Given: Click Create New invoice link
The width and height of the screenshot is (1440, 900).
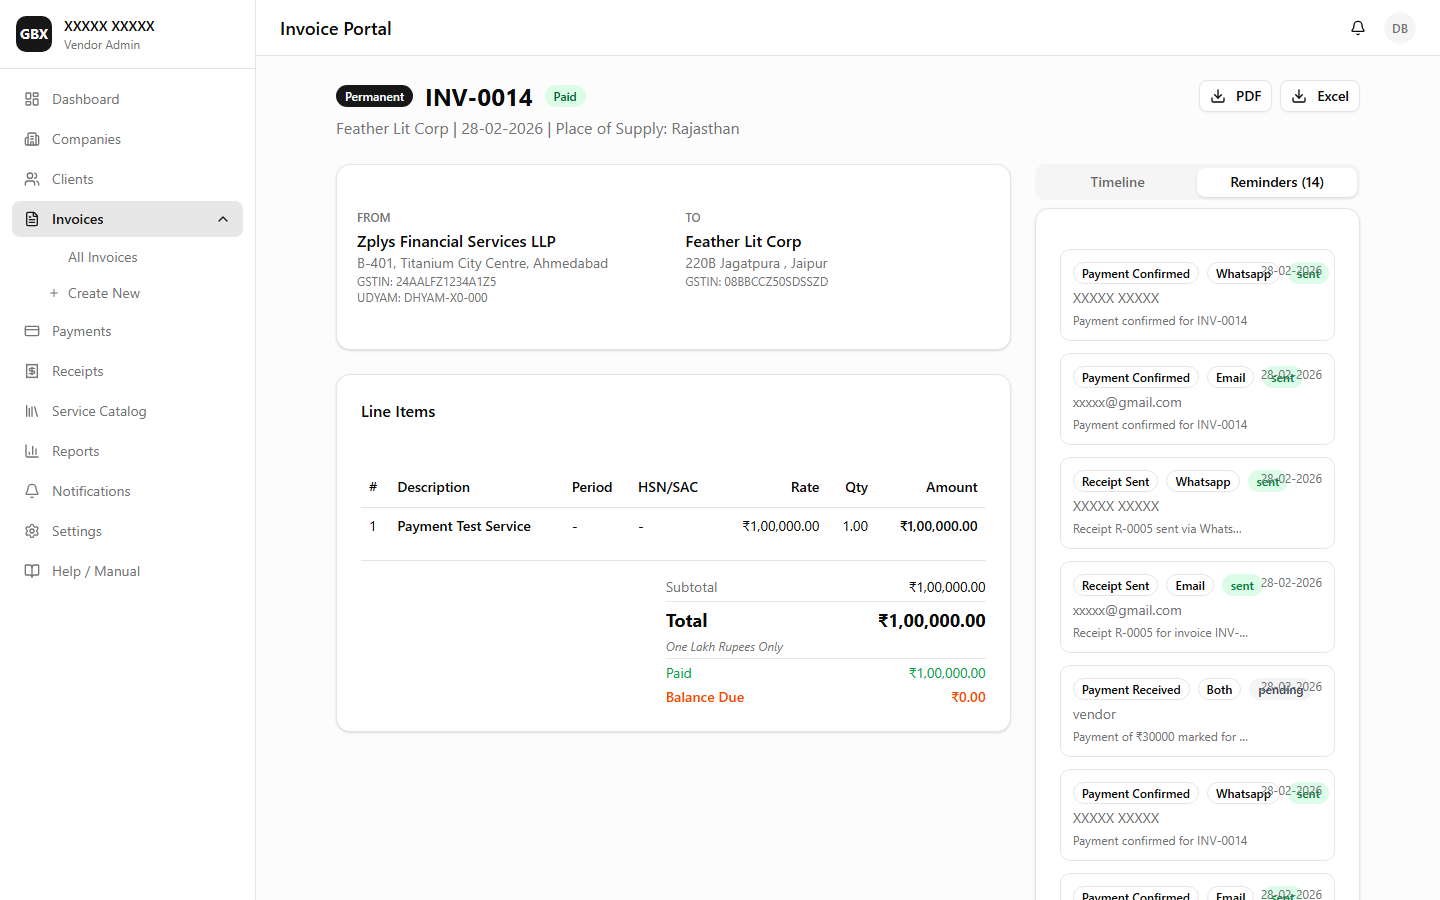Looking at the screenshot, I should tap(103, 293).
